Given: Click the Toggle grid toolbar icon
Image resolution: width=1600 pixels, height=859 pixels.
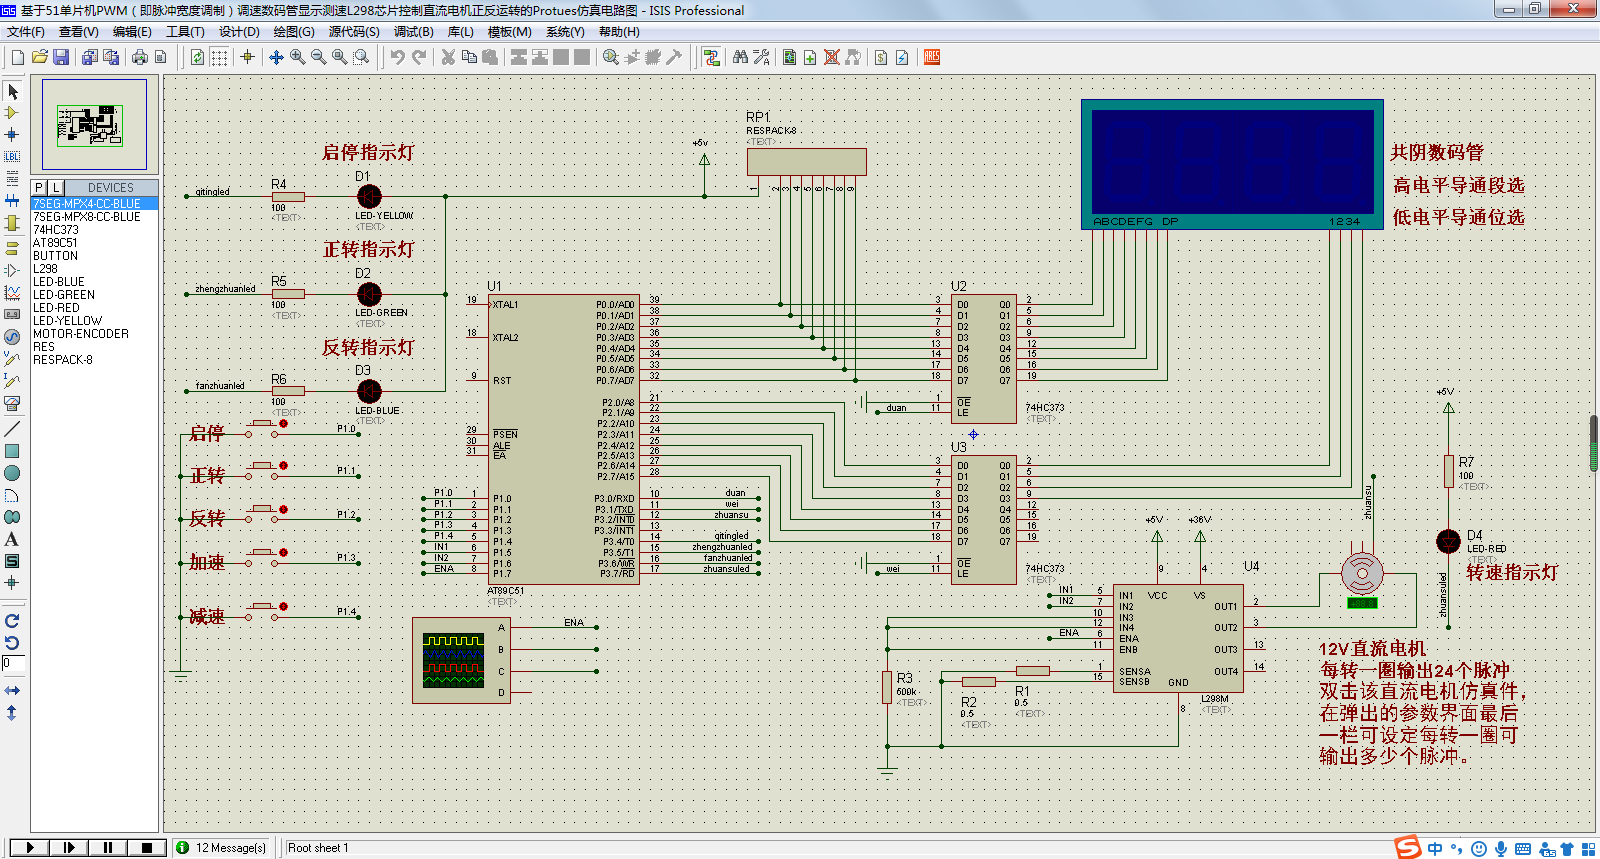Looking at the screenshot, I should click(x=219, y=57).
